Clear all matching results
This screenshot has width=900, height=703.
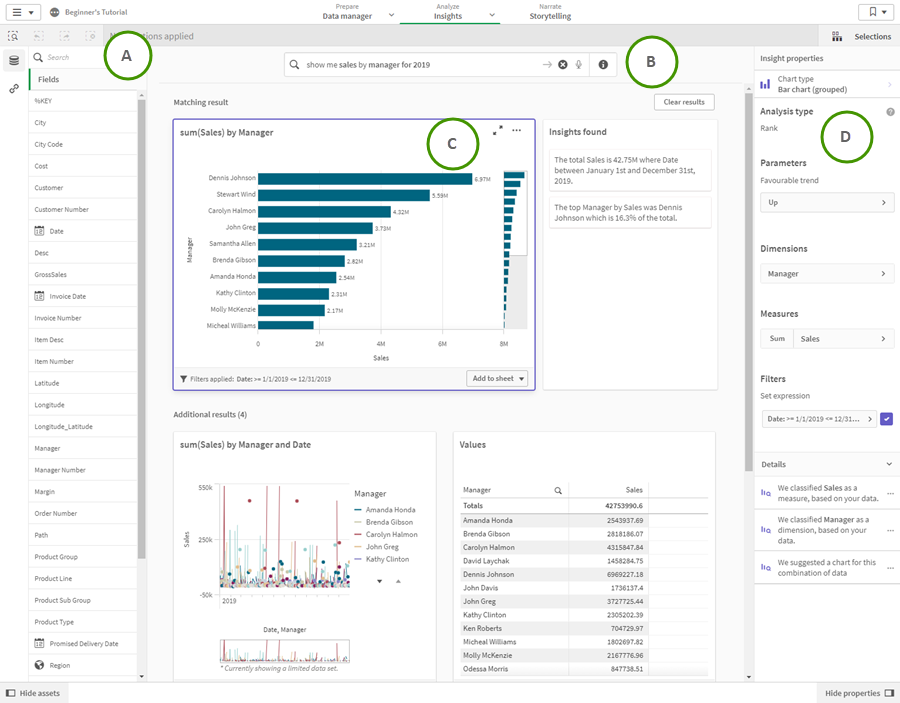pyautogui.click(x=685, y=101)
